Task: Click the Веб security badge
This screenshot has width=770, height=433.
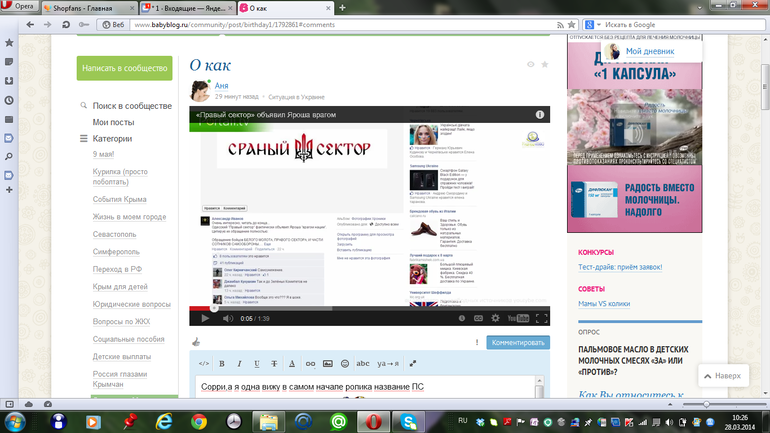Action: (113, 25)
